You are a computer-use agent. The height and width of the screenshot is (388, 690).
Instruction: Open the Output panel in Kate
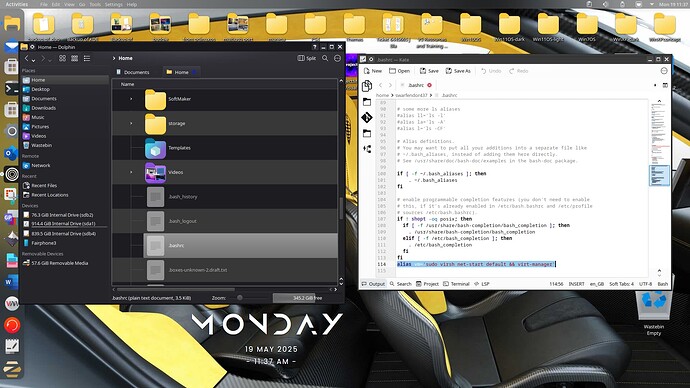point(373,284)
